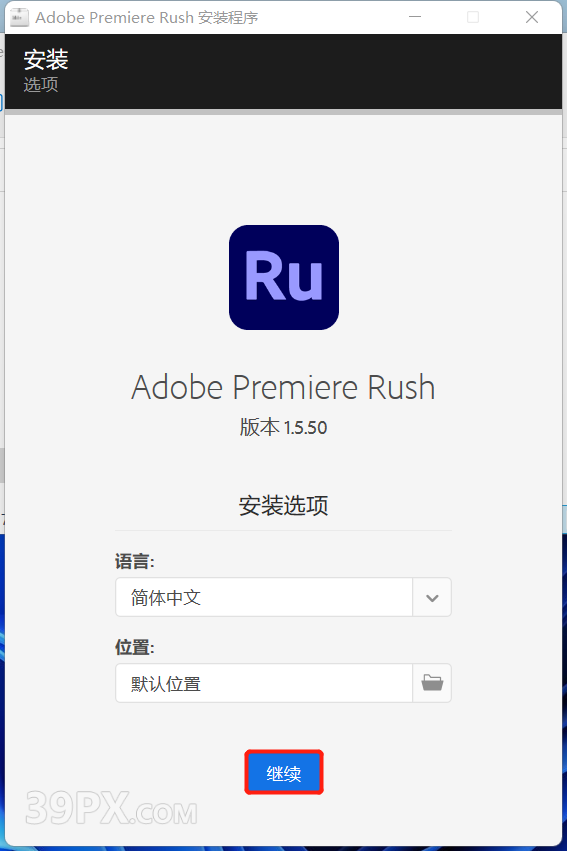This screenshot has height=851, width=567.
Task: Expand the language dropdown chevron arrow
Action: pyautogui.click(x=432, y=598)
